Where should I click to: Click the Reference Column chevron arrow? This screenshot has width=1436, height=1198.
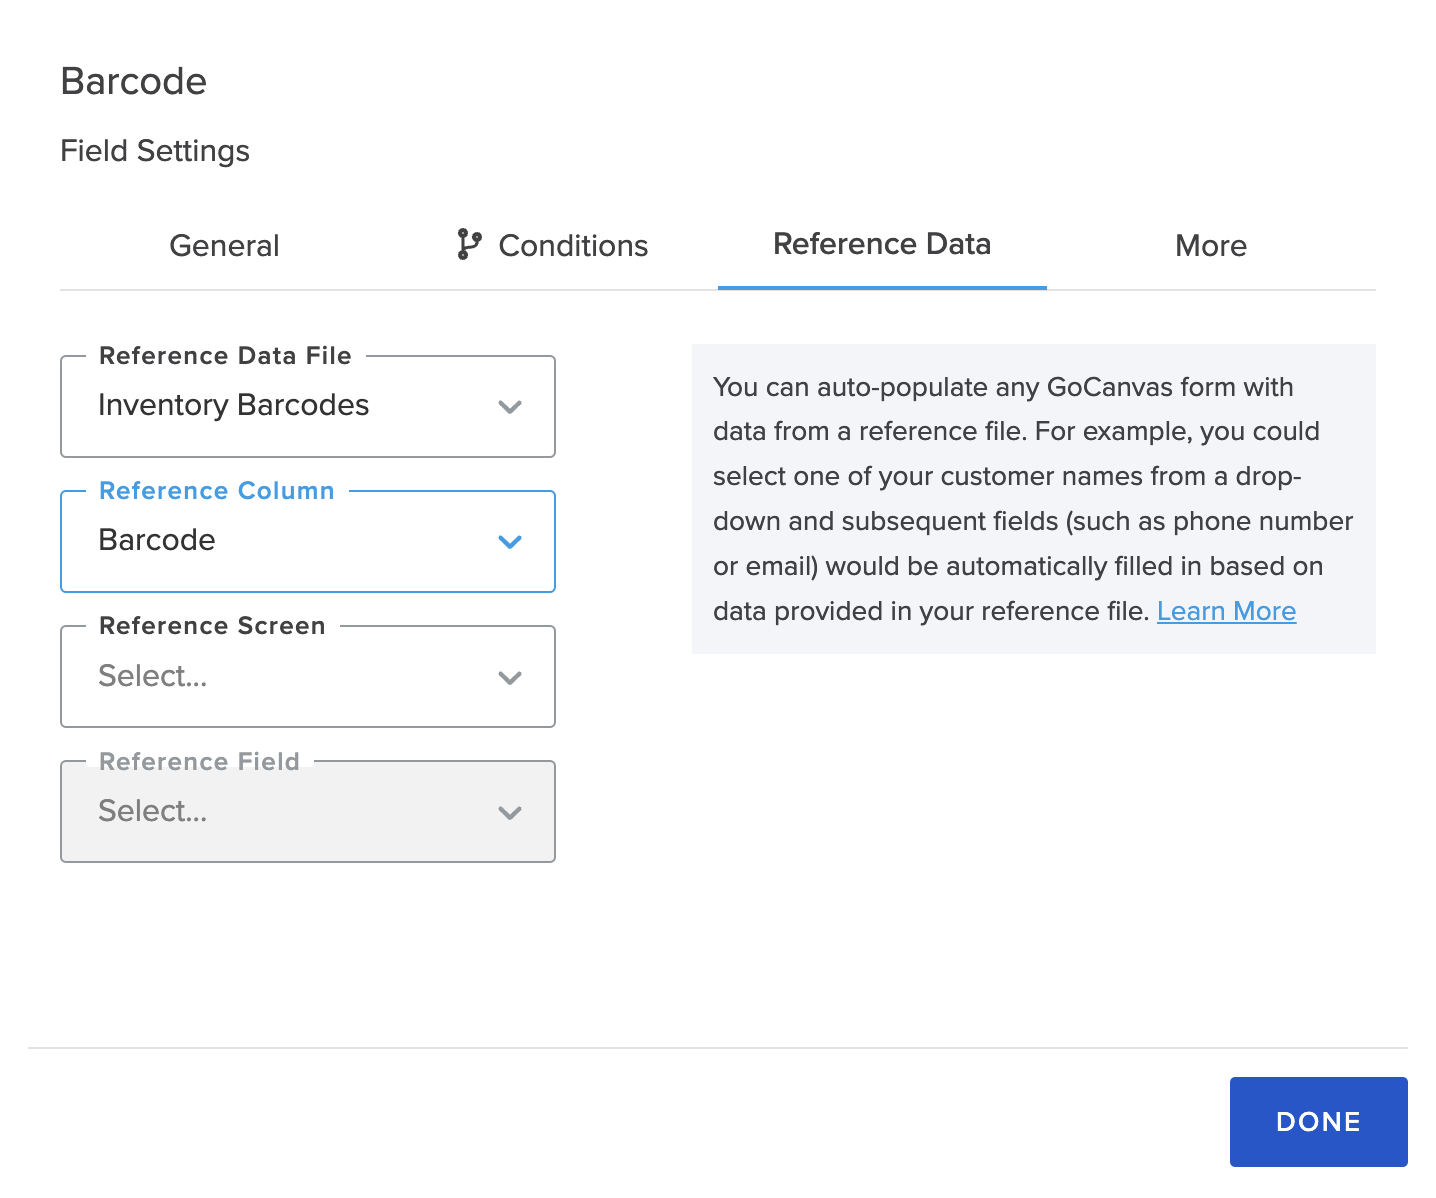pos(510,542)
